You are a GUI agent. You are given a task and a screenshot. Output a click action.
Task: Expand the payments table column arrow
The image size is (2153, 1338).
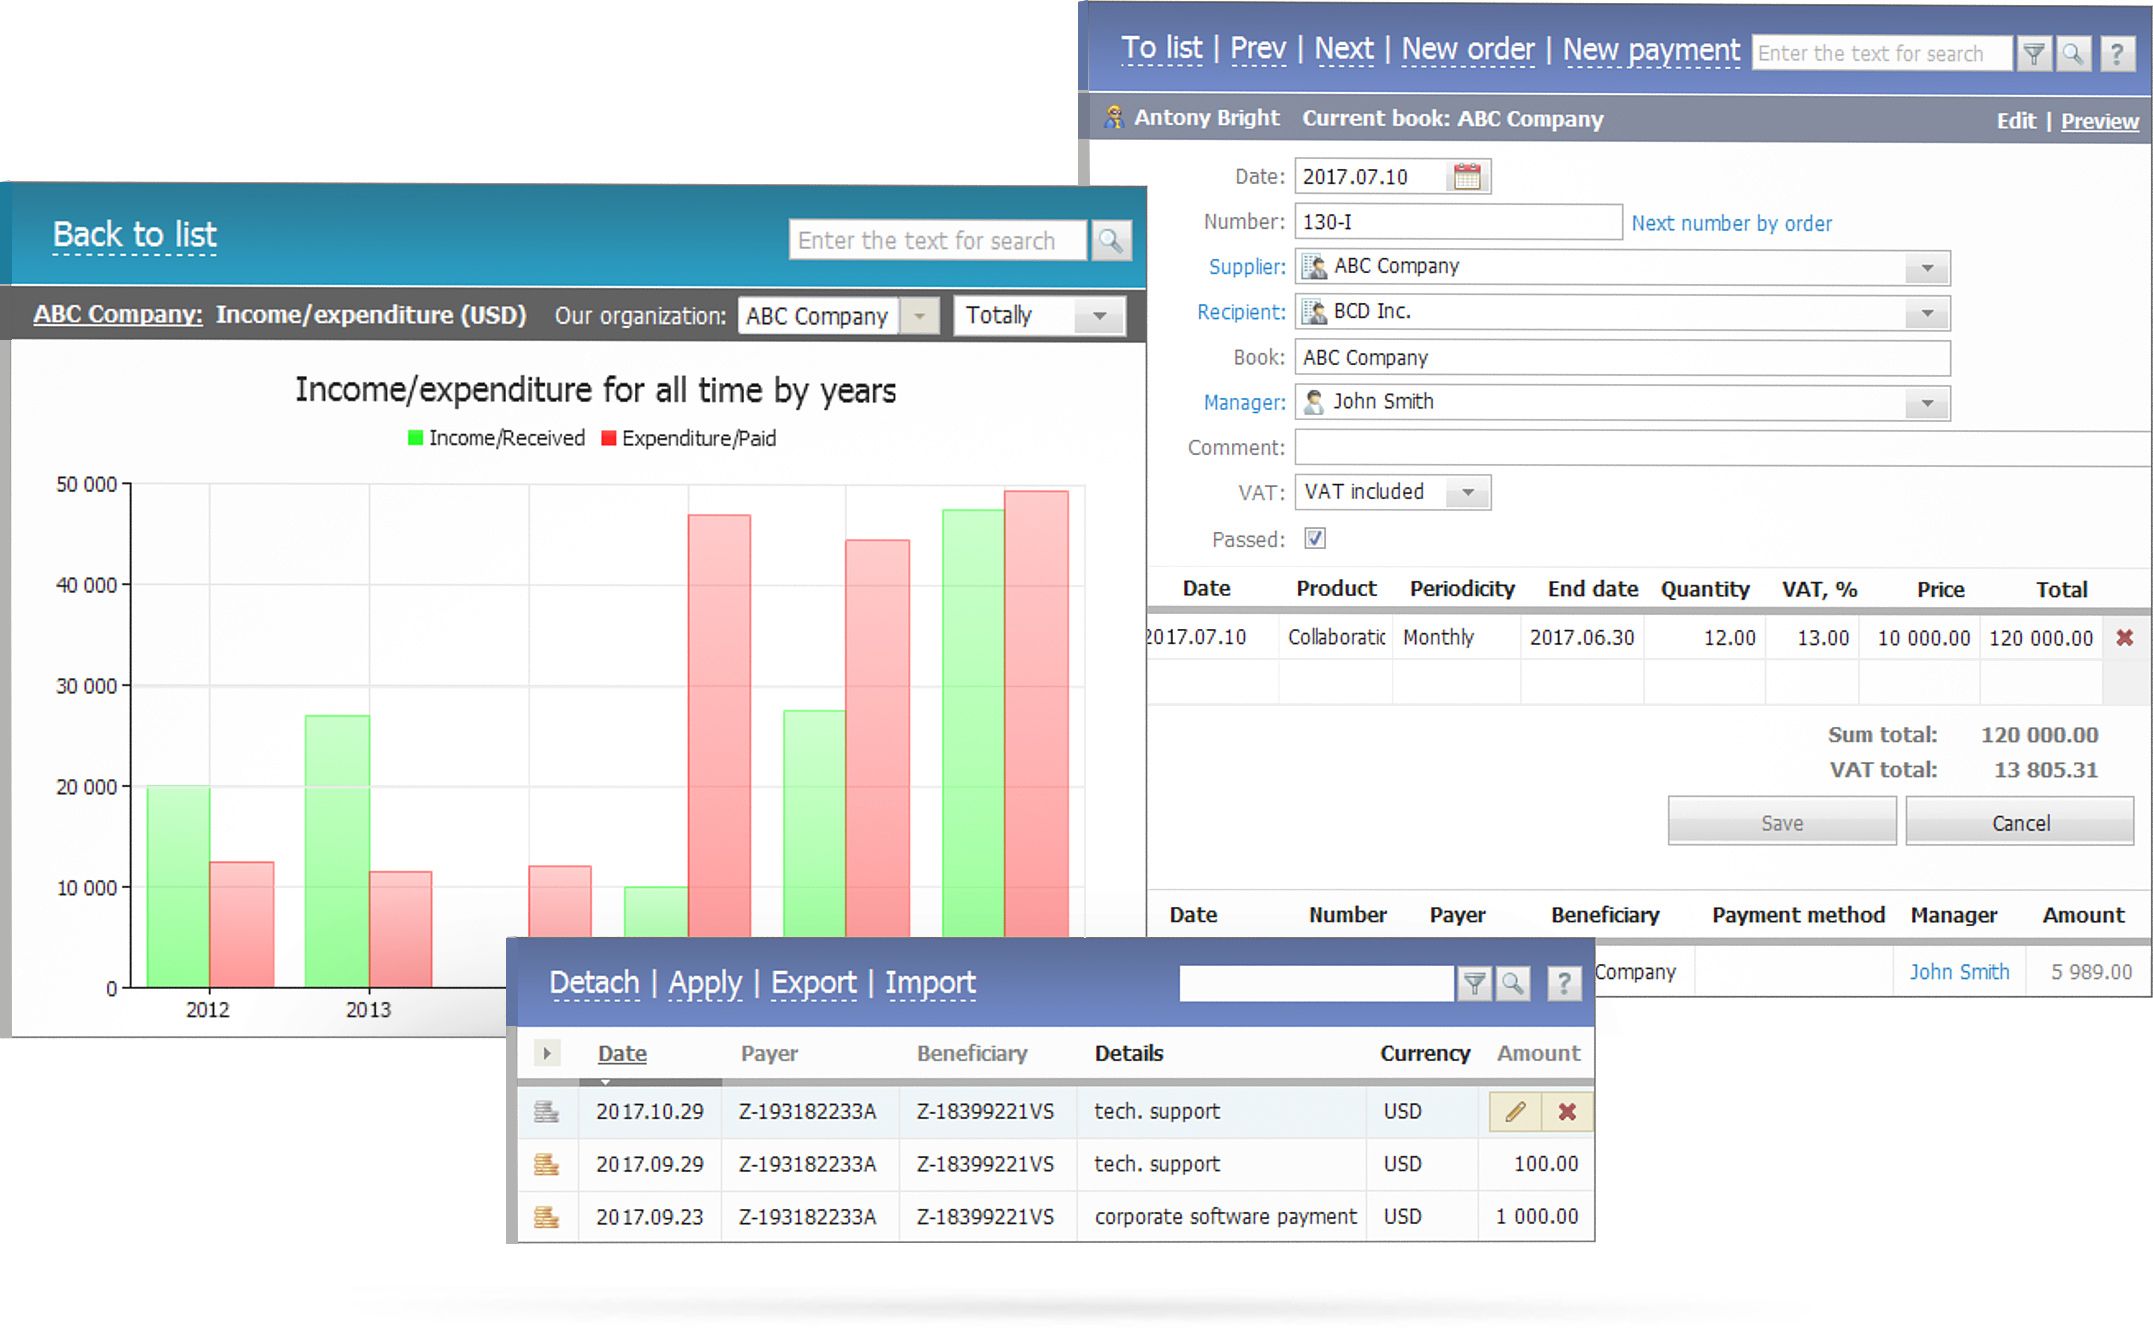(x=546, y=1052)
